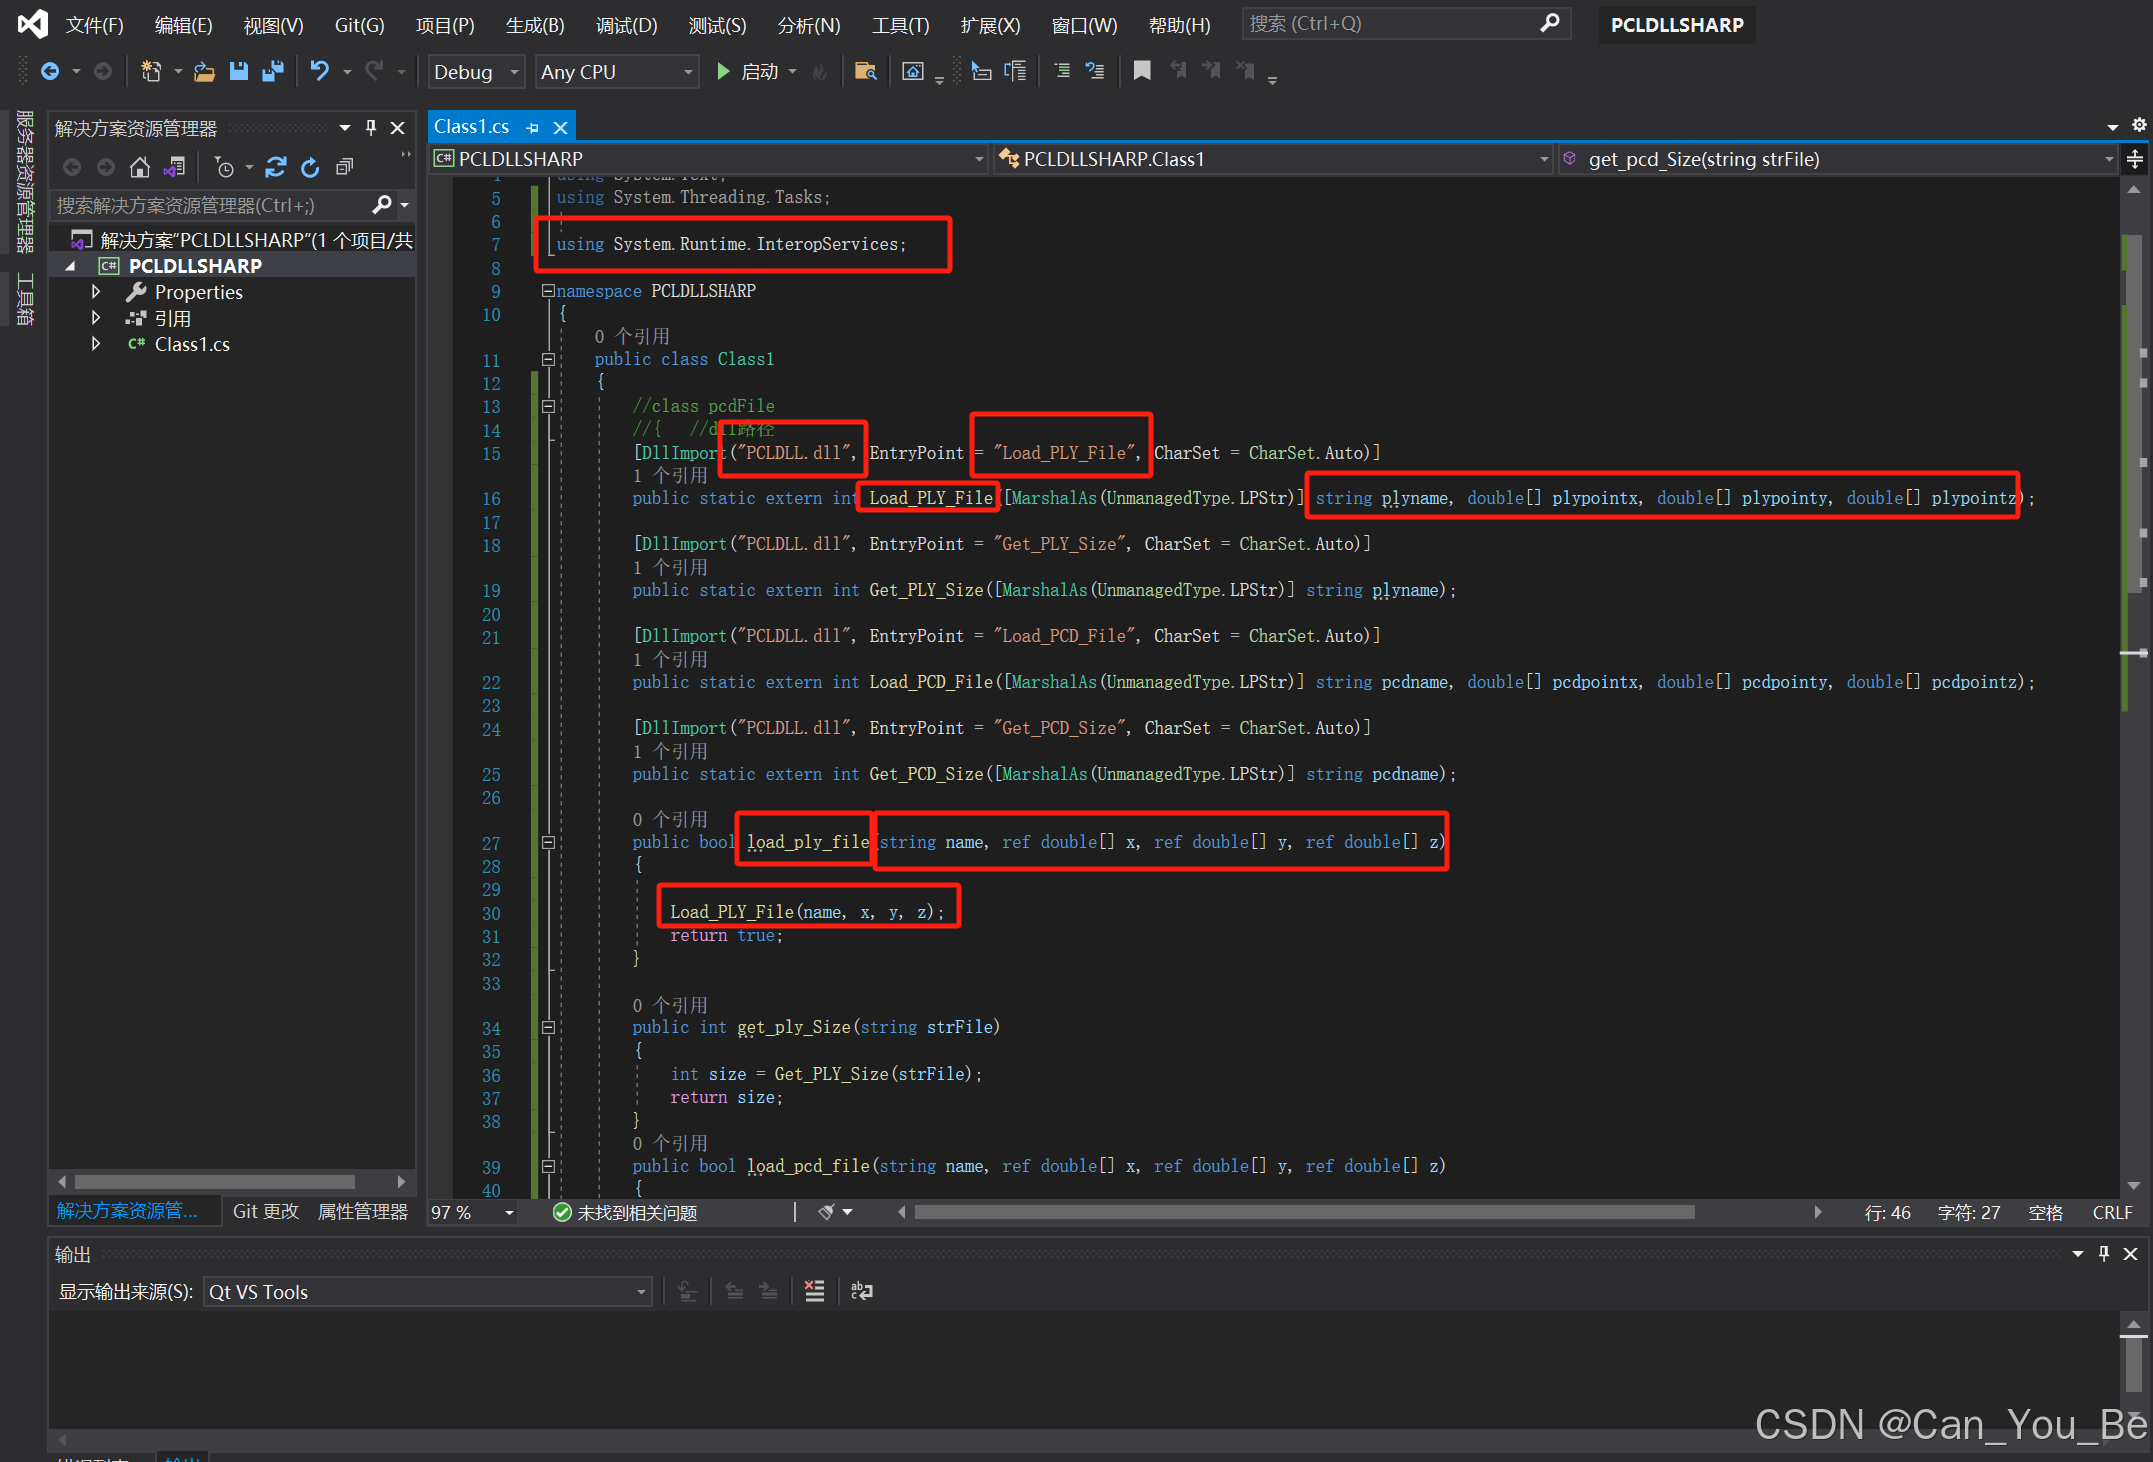Open the 调试(D) menu
Screen dimensions: 2153x1462
coord(626,25)
